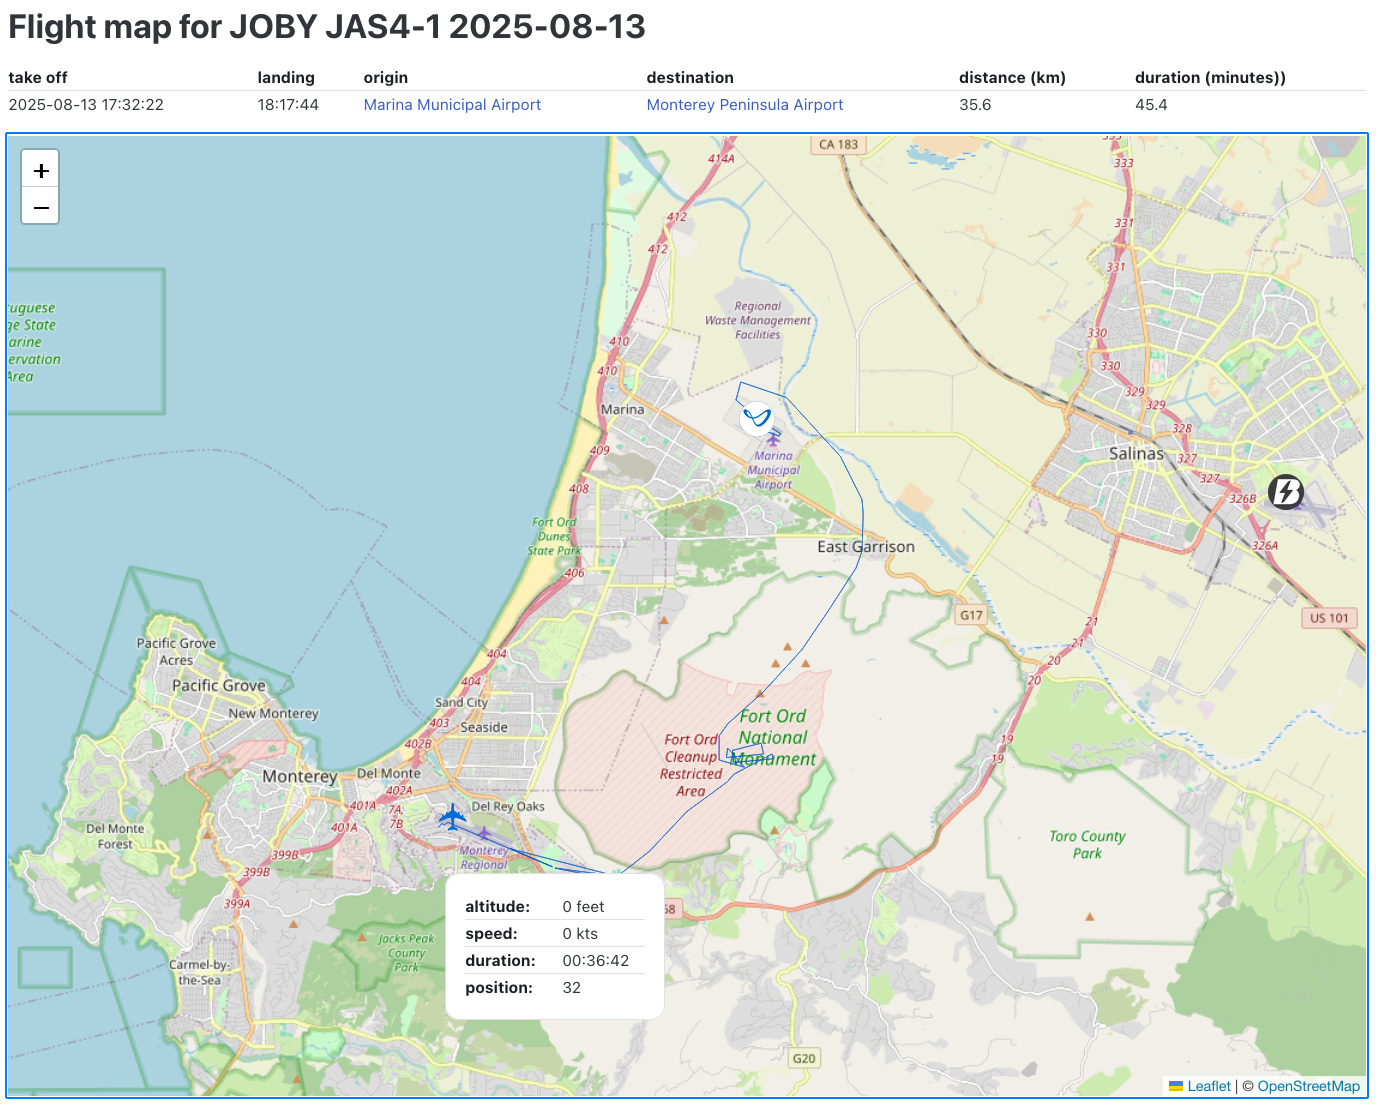Click the speed 0 kts value in popup
This screenshot has height=1110, width=1376.
click(580, 934)
